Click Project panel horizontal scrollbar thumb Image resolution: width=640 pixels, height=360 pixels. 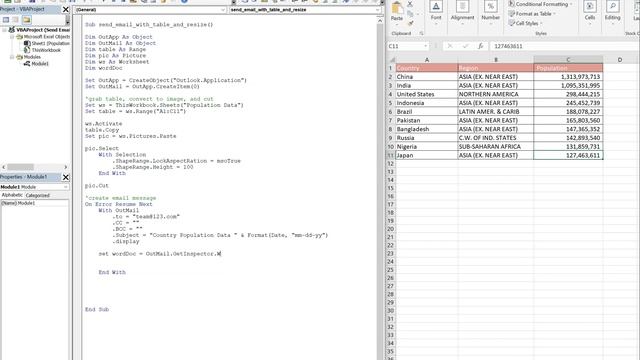[20, 167]
